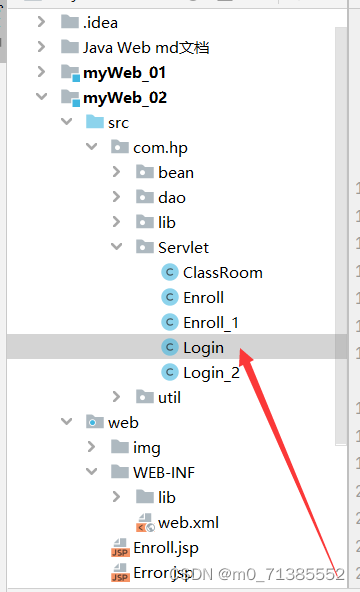Click the Enroll.jsp file icon
360x592 pixels.
[x=120, y=548]
